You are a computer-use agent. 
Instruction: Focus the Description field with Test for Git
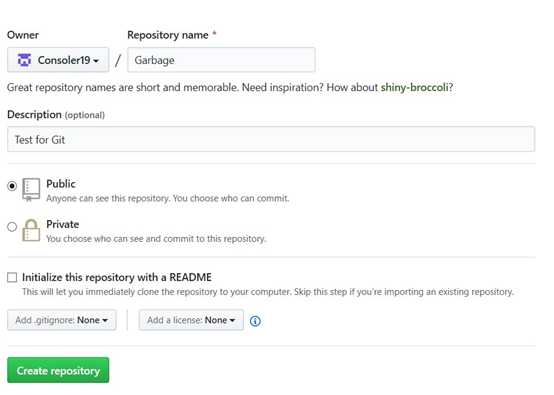[271, 139]
